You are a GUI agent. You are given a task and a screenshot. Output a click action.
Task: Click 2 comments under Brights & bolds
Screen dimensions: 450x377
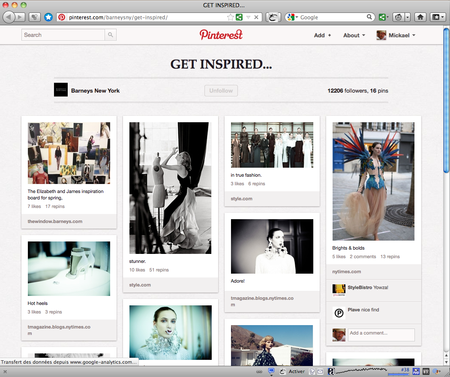[x=363, y=257]
